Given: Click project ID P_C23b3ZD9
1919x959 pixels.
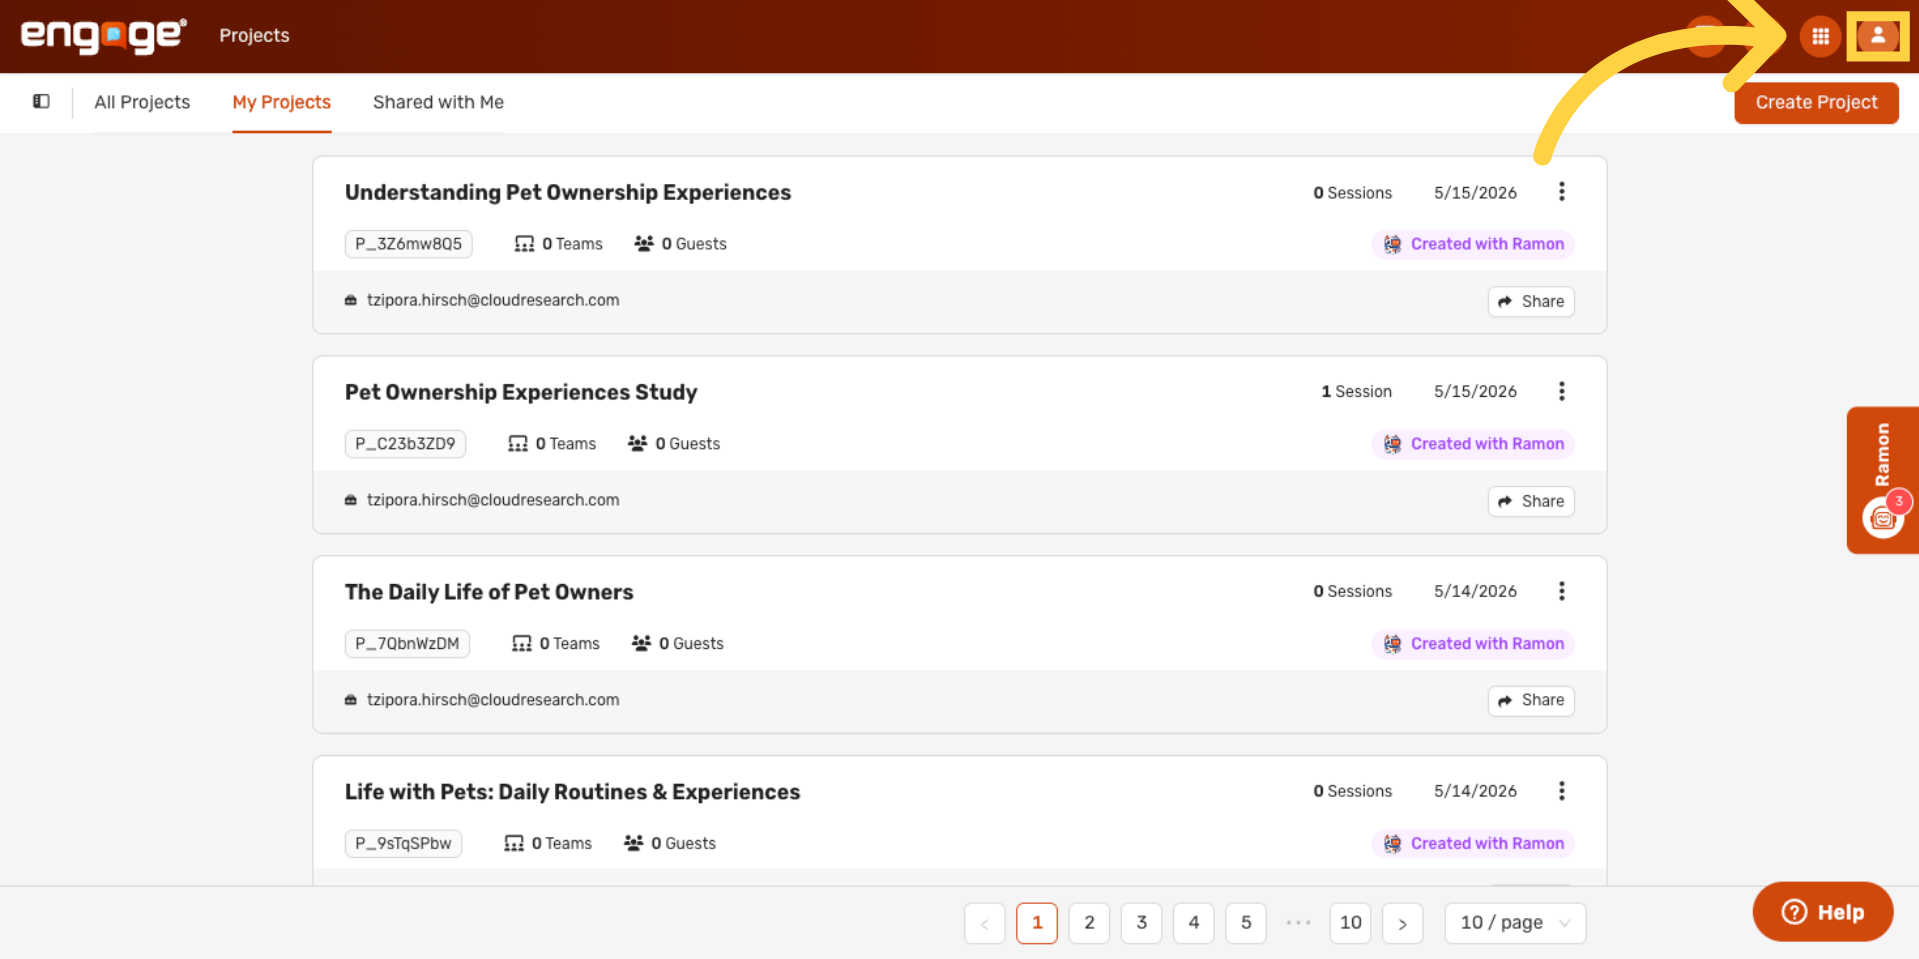Looking at the screenshot, I should (x=405, y=444).
